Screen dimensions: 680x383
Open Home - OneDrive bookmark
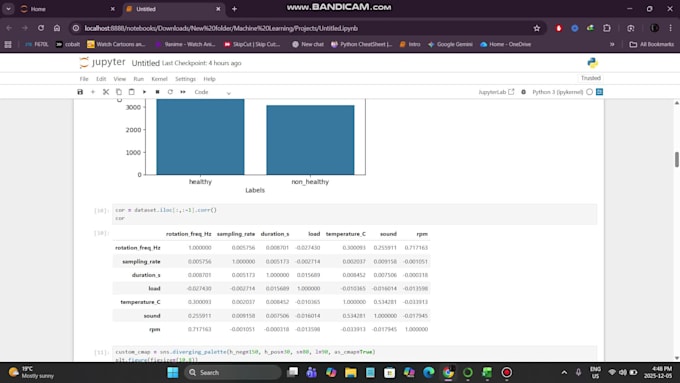(x=506, y=44)
